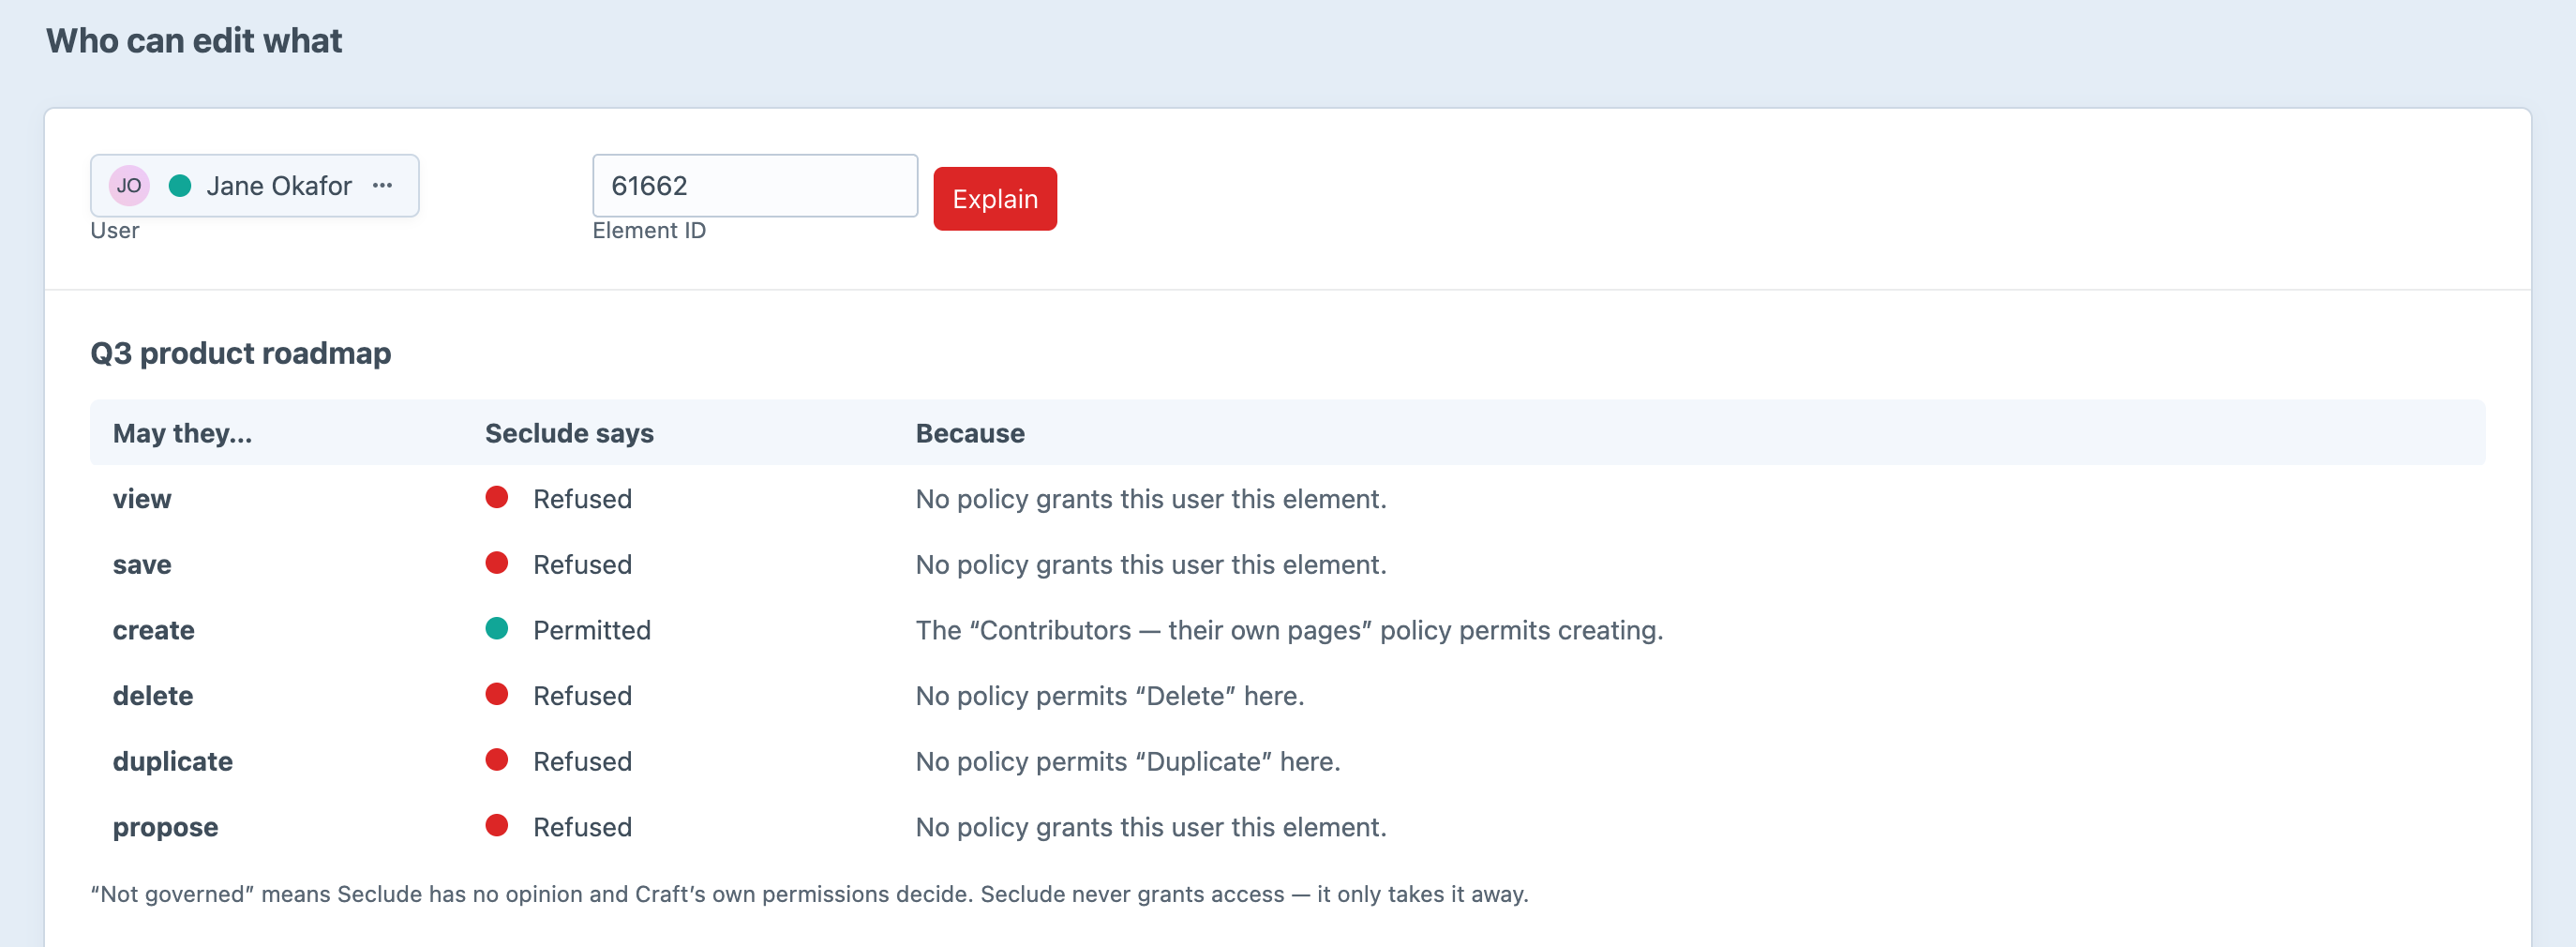Viewport: 2576px width, 947px height.
Task: Click the red status dot in delete row
Action: 497,694
